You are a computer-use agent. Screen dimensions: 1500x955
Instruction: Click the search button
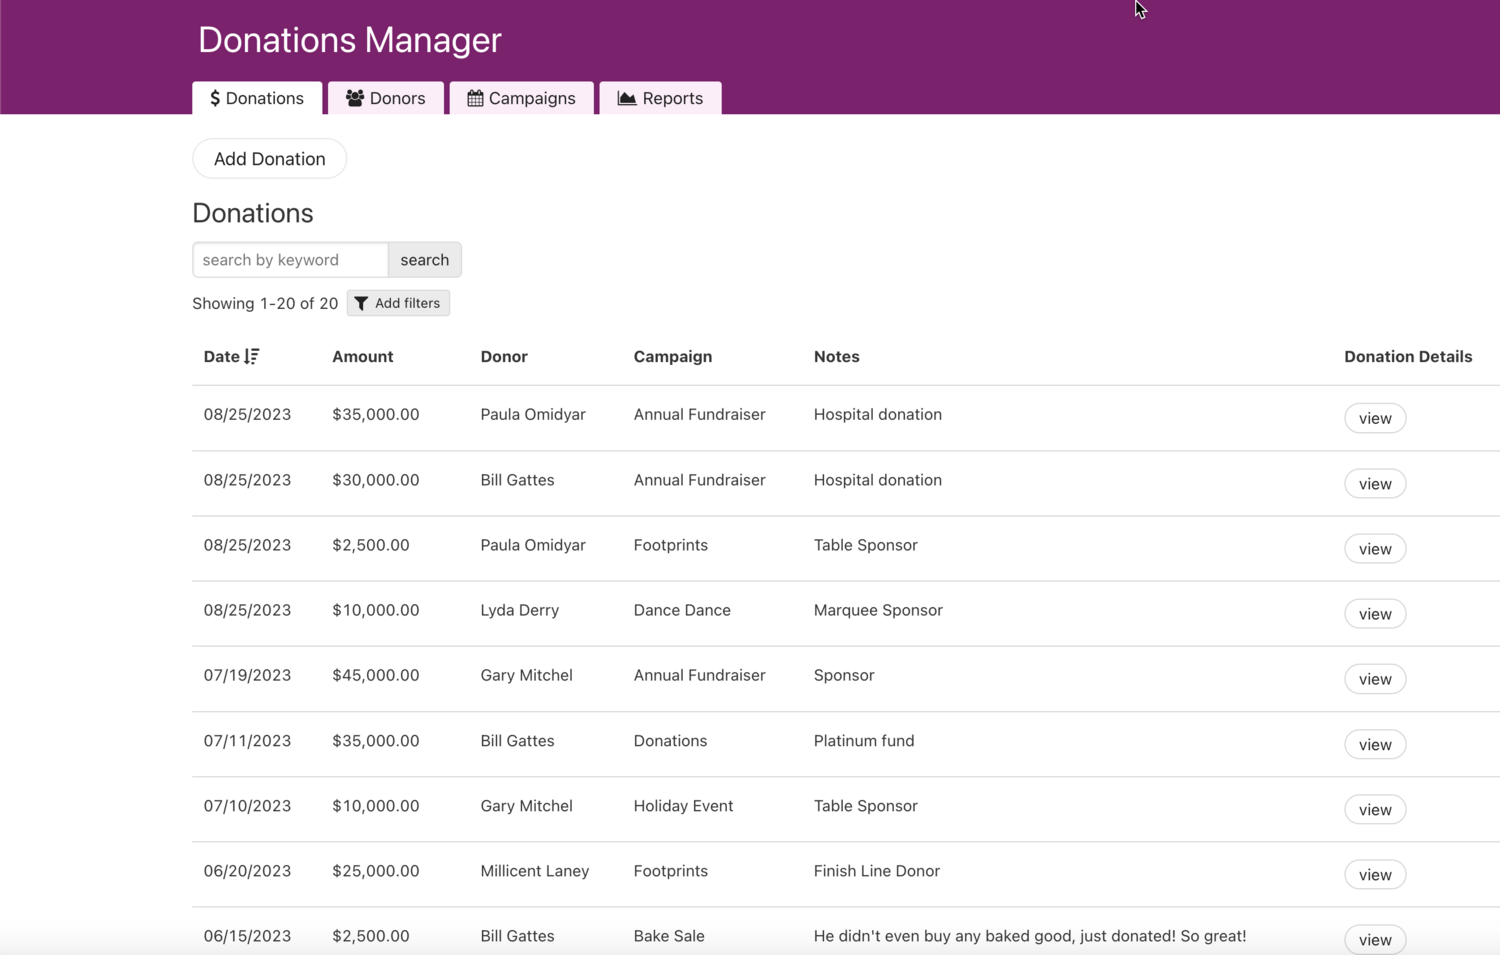tap(424, 259)
